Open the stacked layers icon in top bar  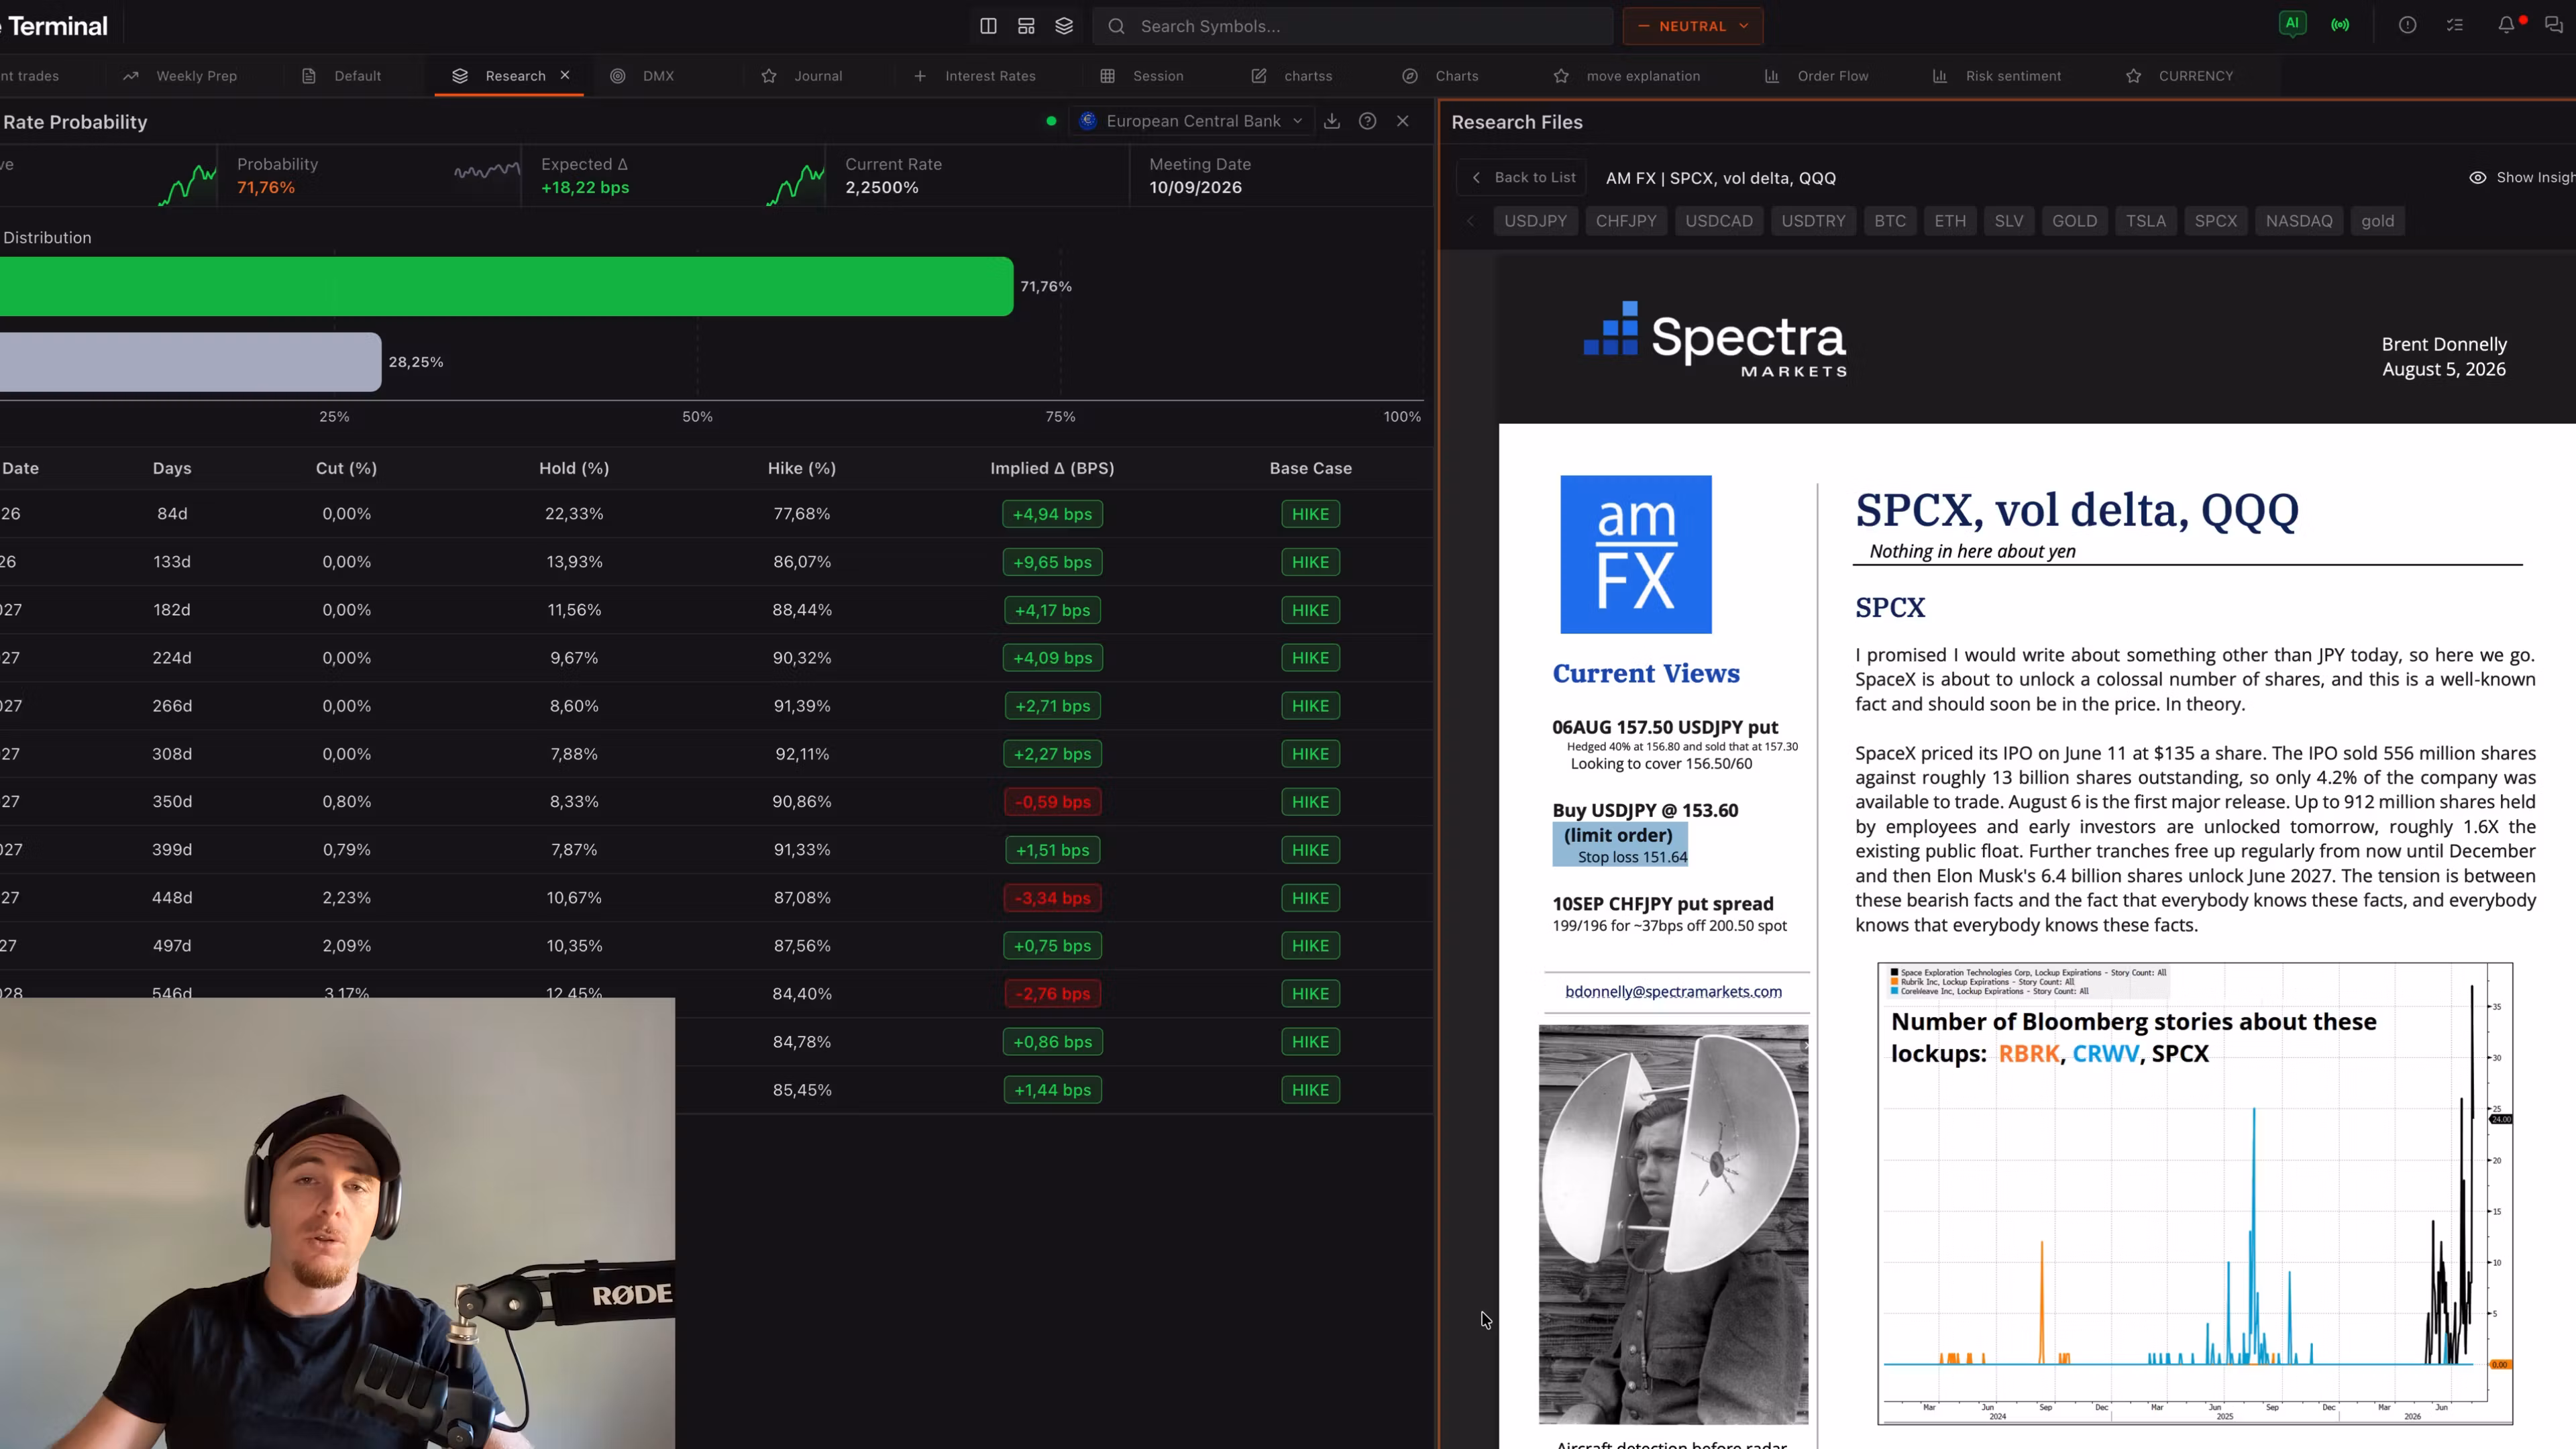point(1064,26)
